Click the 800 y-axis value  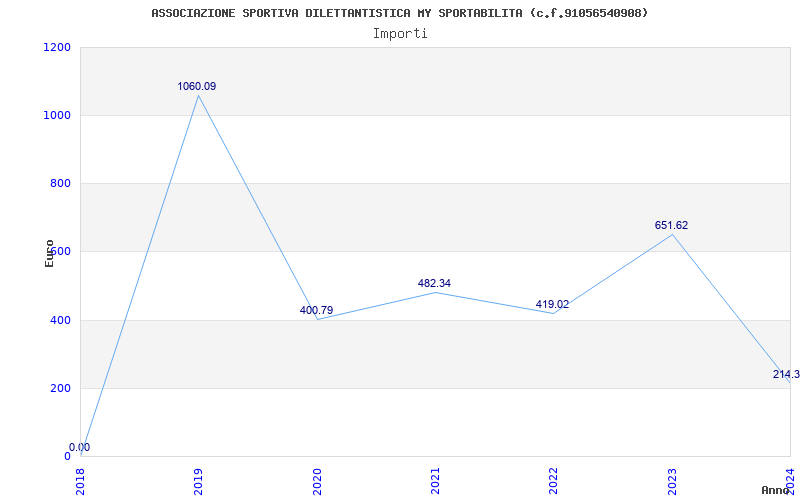(61, 183)
